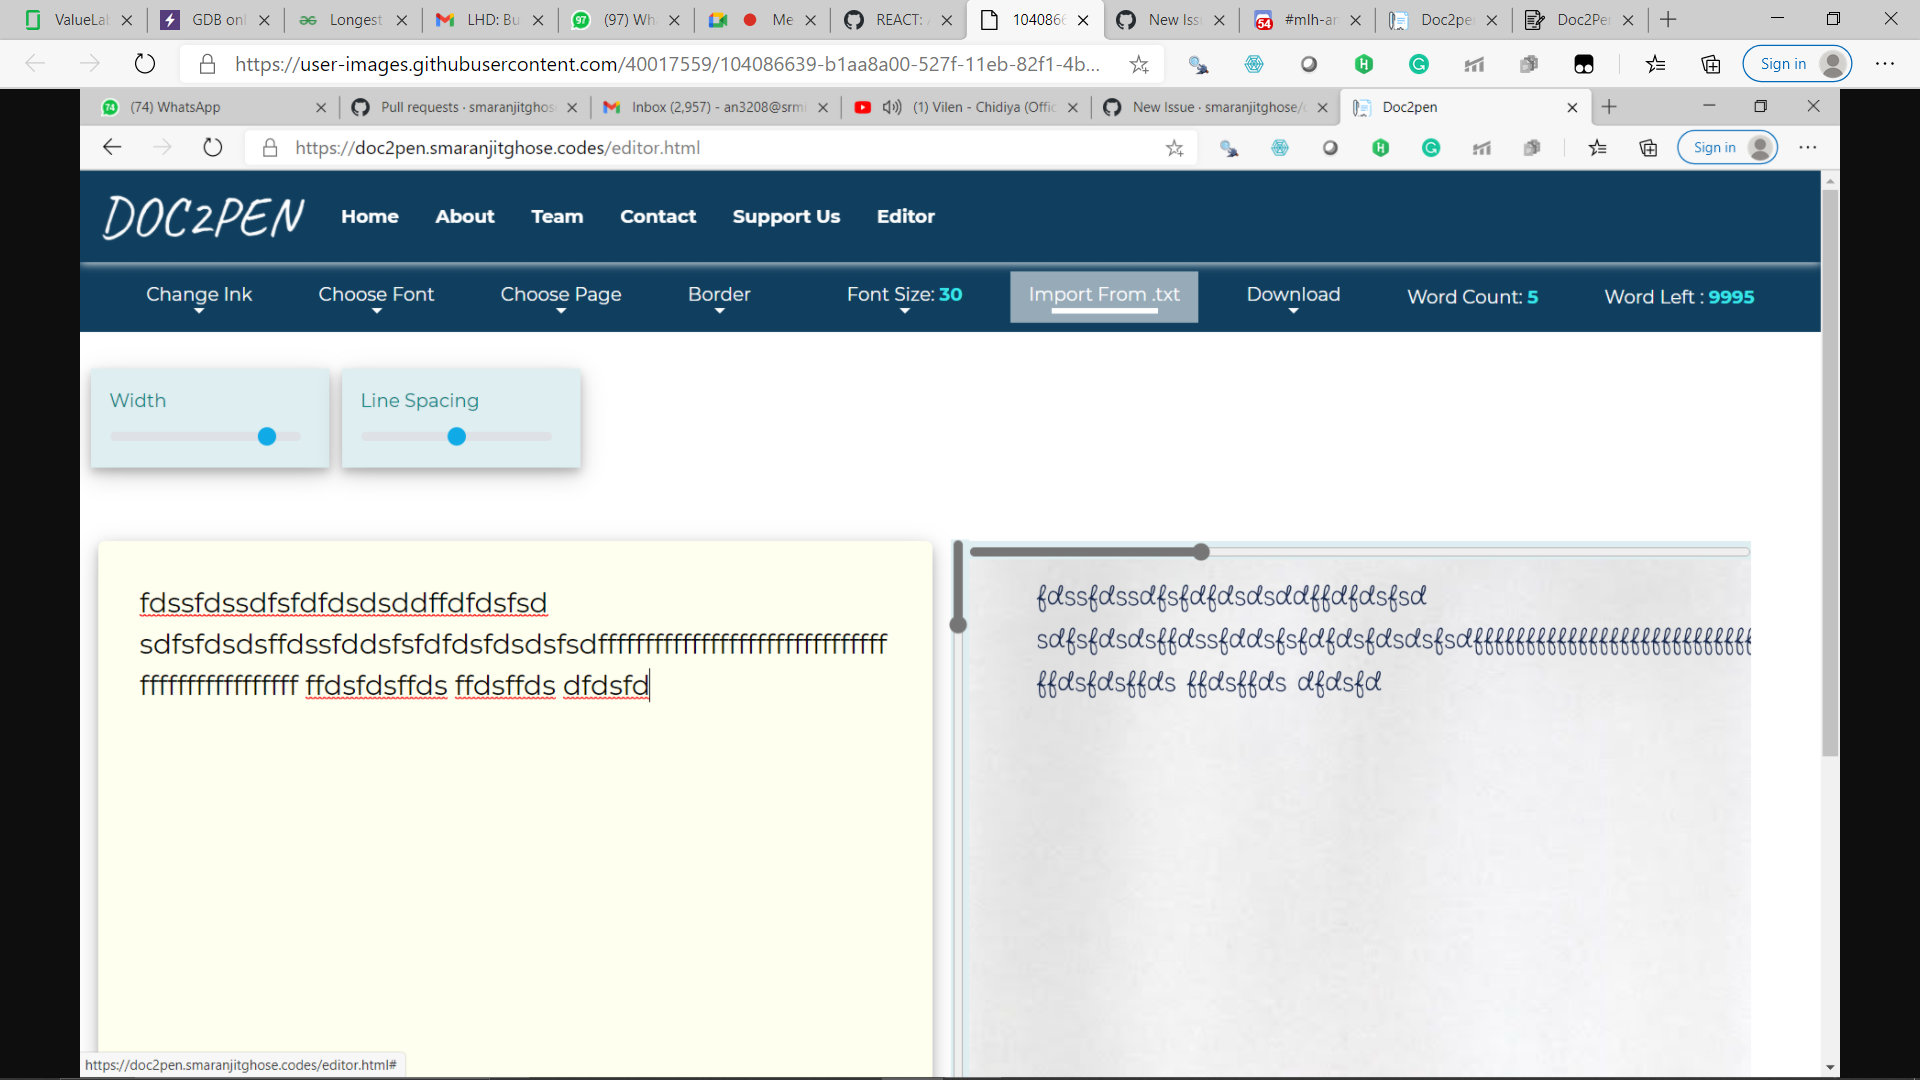Open the Collections icon in the toolbar

coord(1647,147)
